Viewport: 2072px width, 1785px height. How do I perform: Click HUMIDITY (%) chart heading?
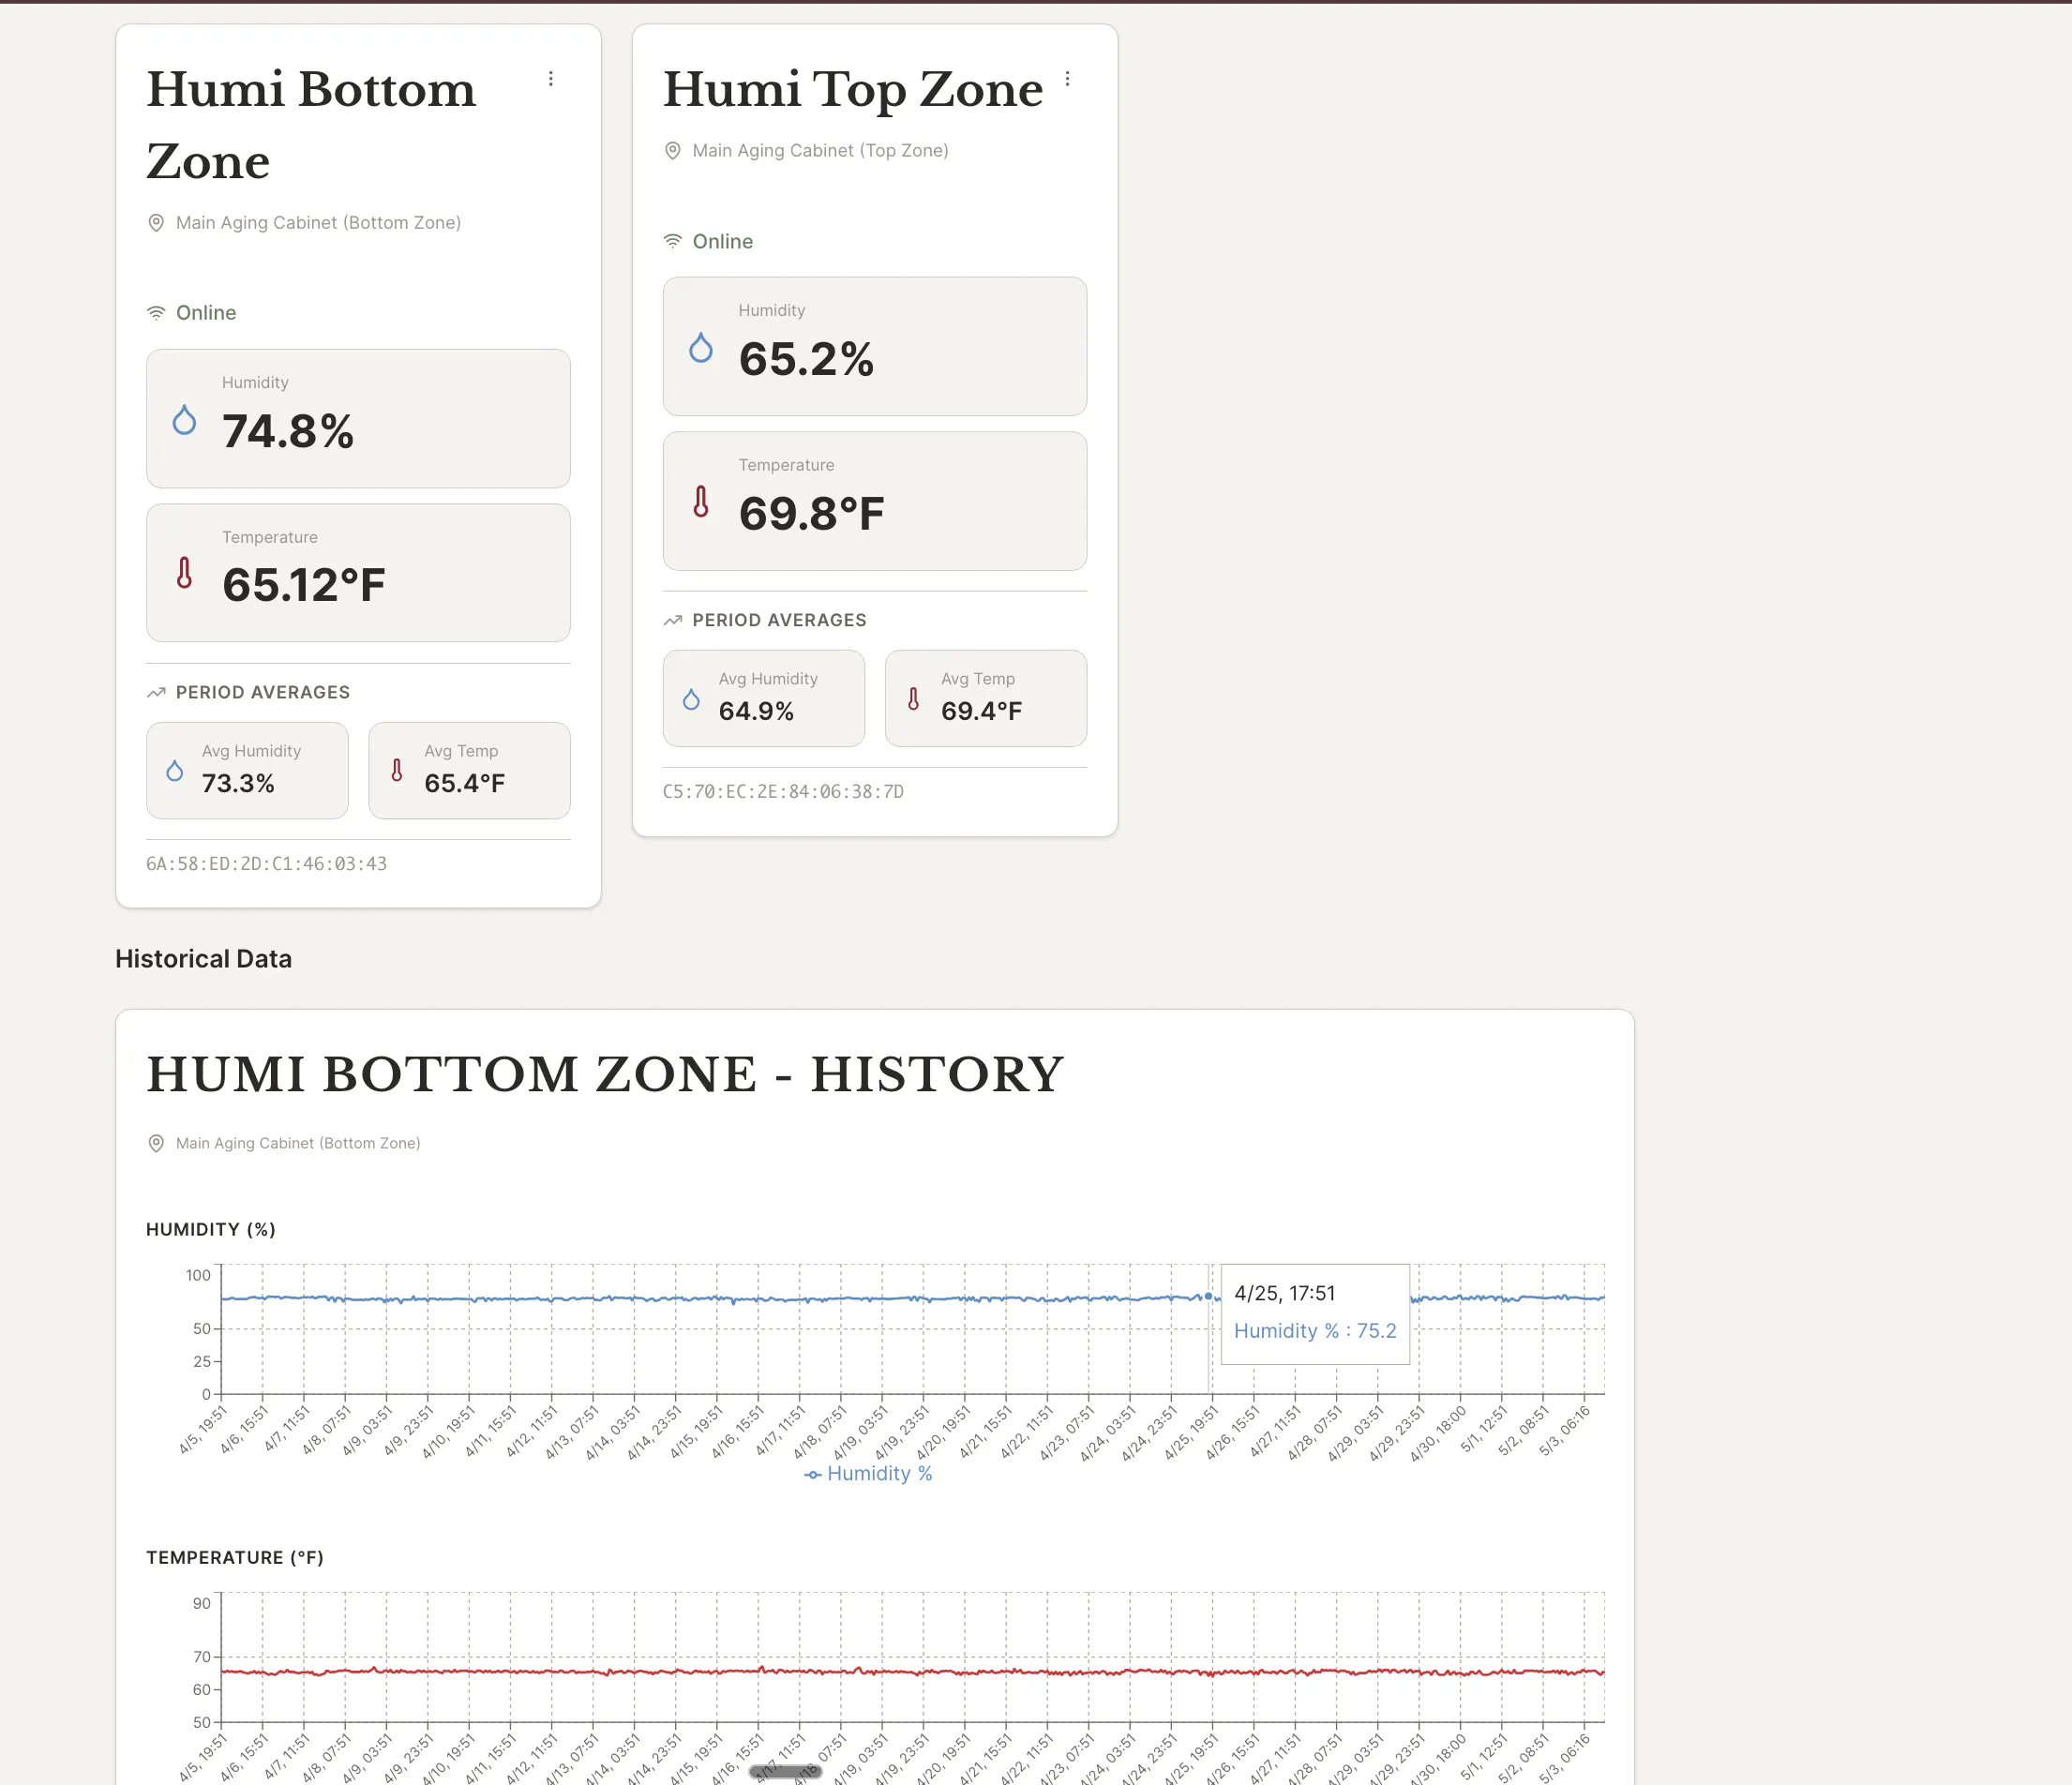[211, 1229]
